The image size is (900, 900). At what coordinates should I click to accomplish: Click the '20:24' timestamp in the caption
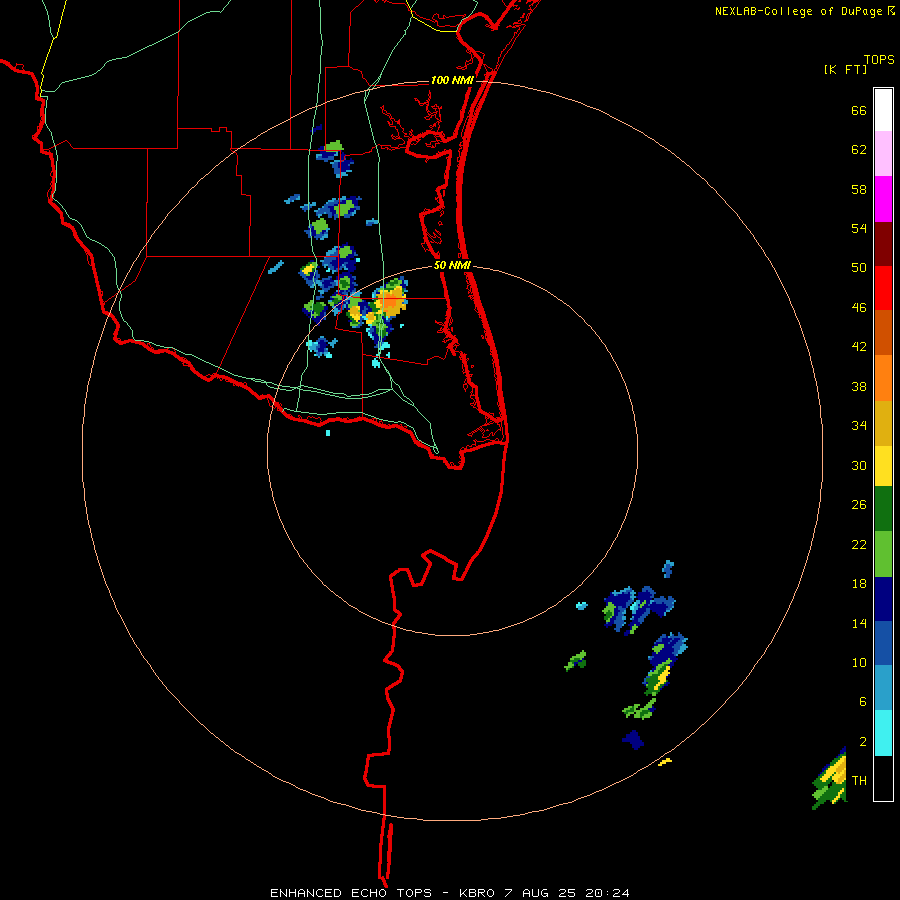(x=607, y=893)
